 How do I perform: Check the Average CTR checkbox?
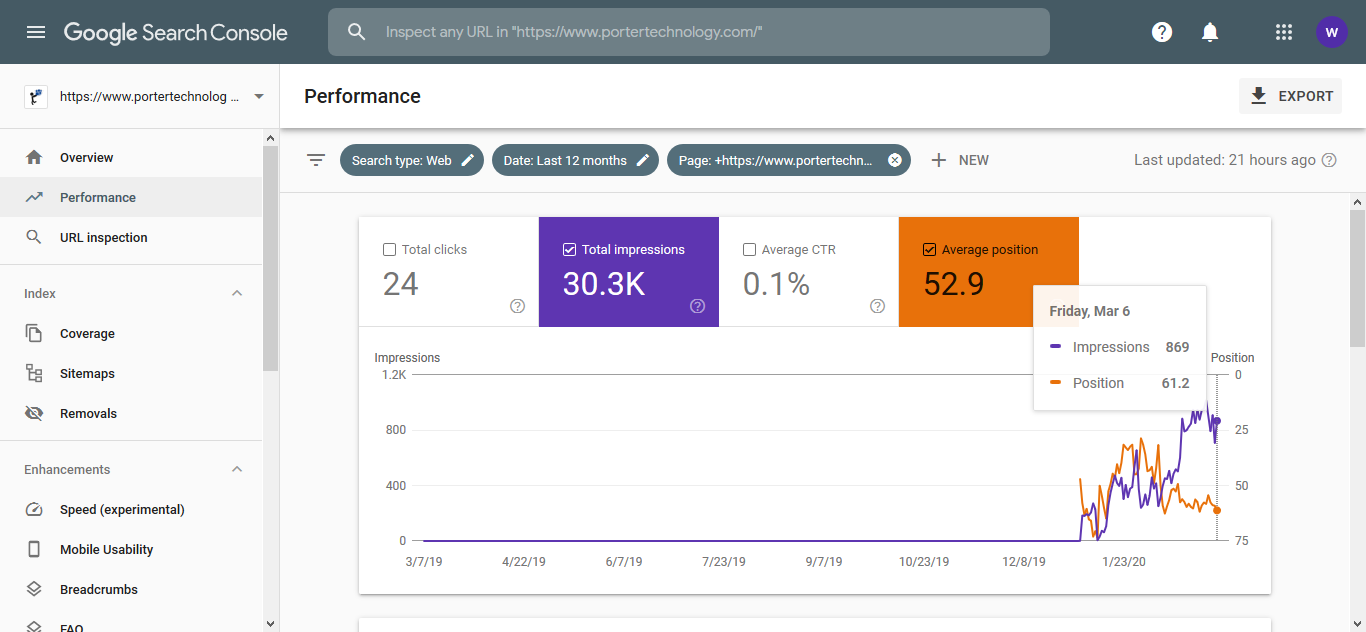tap(750, 250)
